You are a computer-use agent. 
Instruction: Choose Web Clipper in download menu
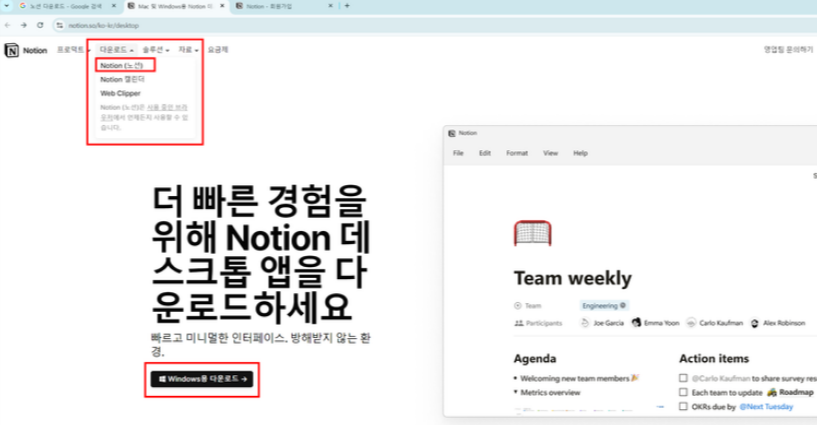pyautogui.click(x=120, y=93)
